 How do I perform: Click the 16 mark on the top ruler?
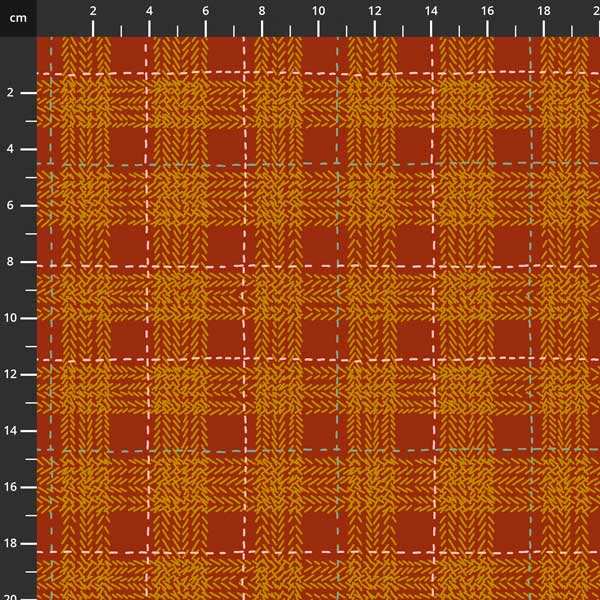pos(487,11)
